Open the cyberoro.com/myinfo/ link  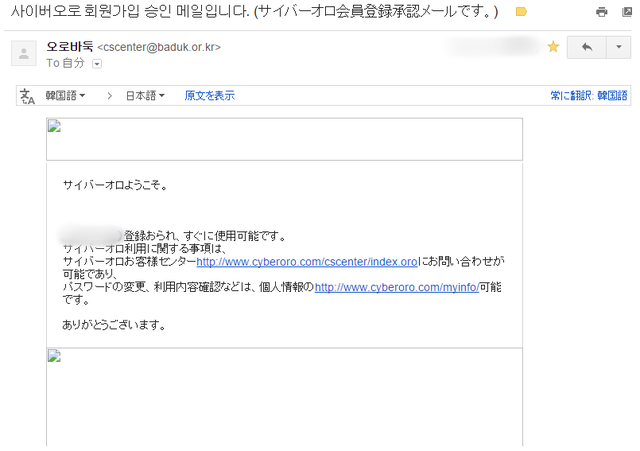point(397,287)
